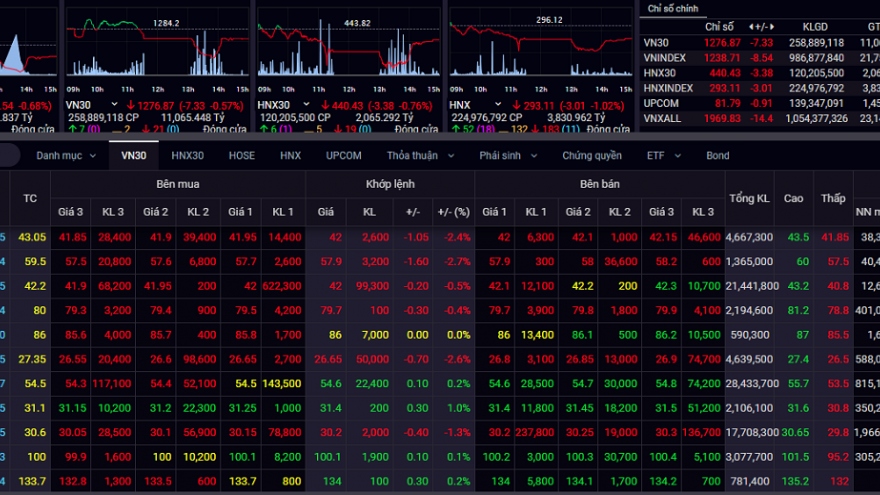Click the Thấp column header
880x495 pixels.
pos(833,198)
